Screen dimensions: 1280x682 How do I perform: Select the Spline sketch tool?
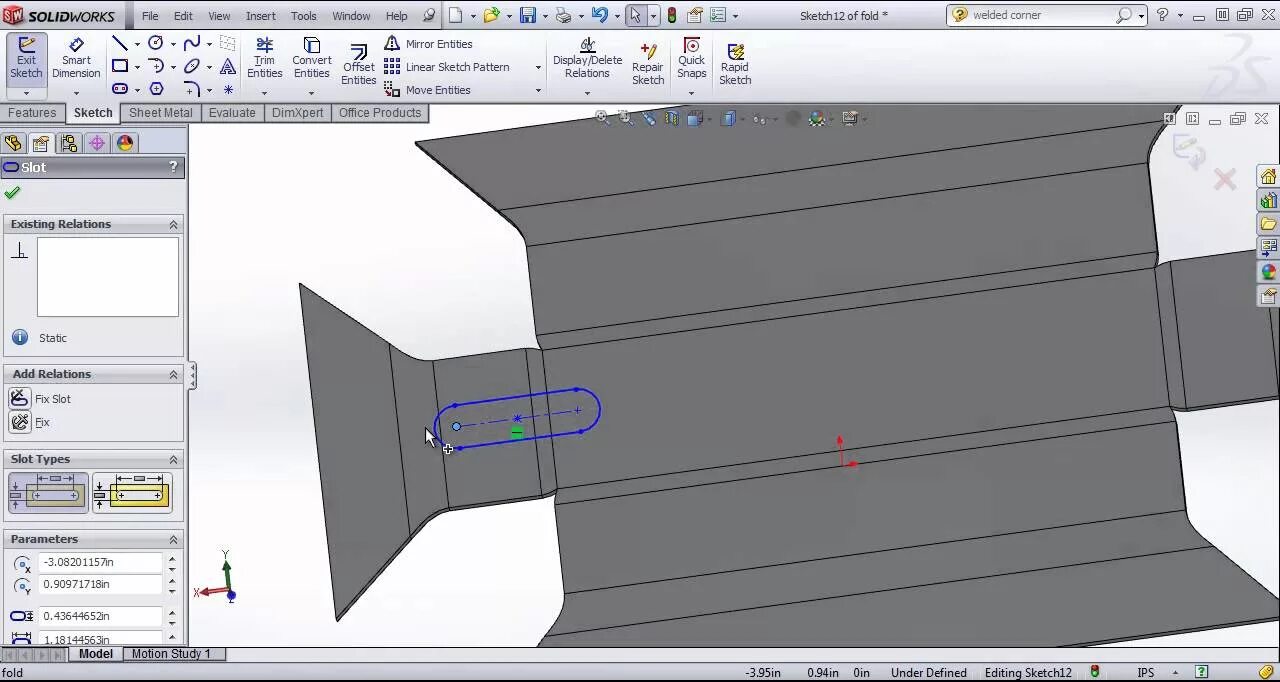tap(192, 43)
